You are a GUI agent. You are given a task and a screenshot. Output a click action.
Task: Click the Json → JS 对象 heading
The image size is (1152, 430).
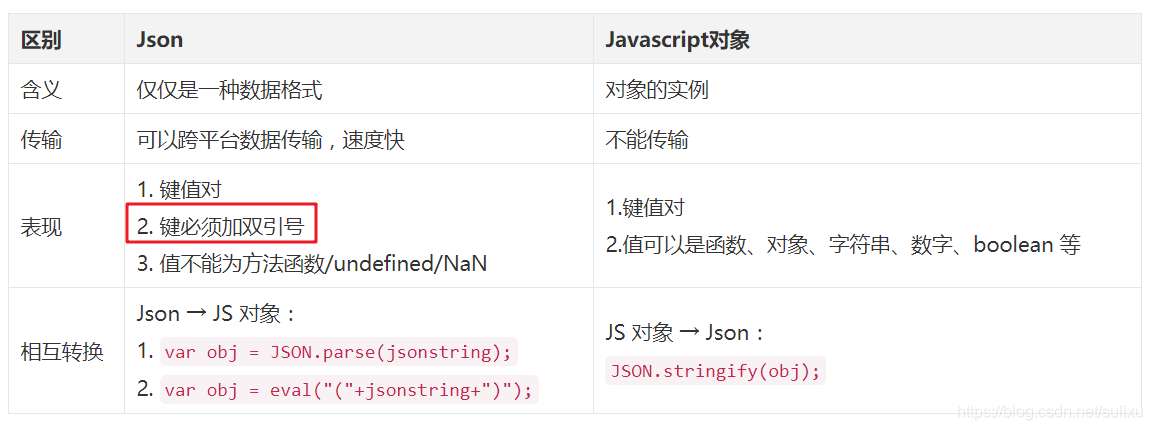[x=216, y=314]
